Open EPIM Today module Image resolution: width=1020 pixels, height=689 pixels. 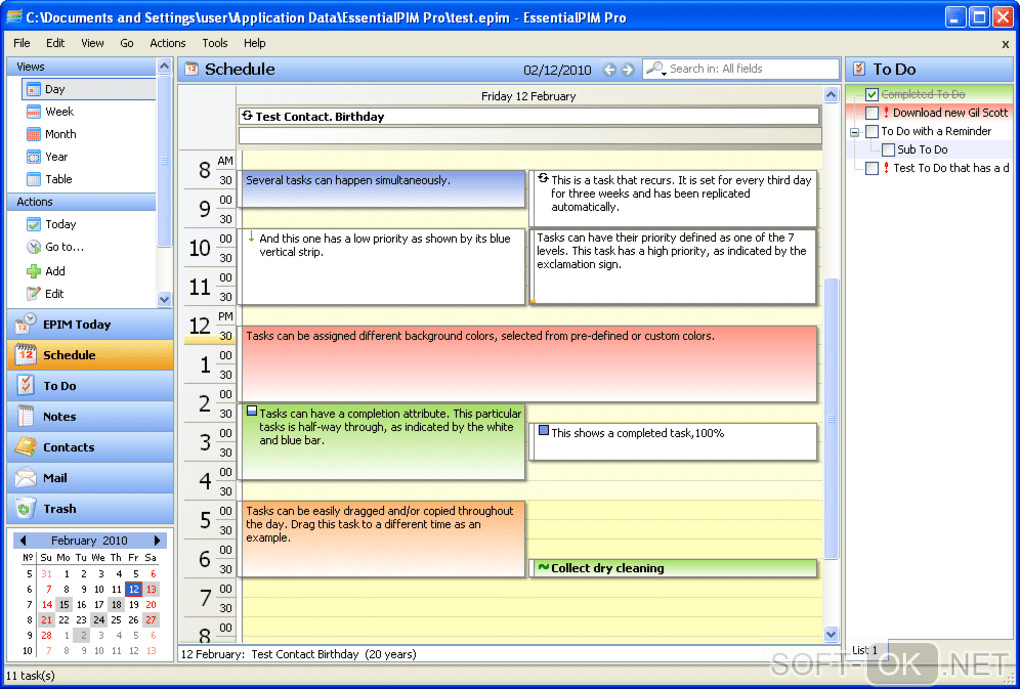(x=90, y=324)
